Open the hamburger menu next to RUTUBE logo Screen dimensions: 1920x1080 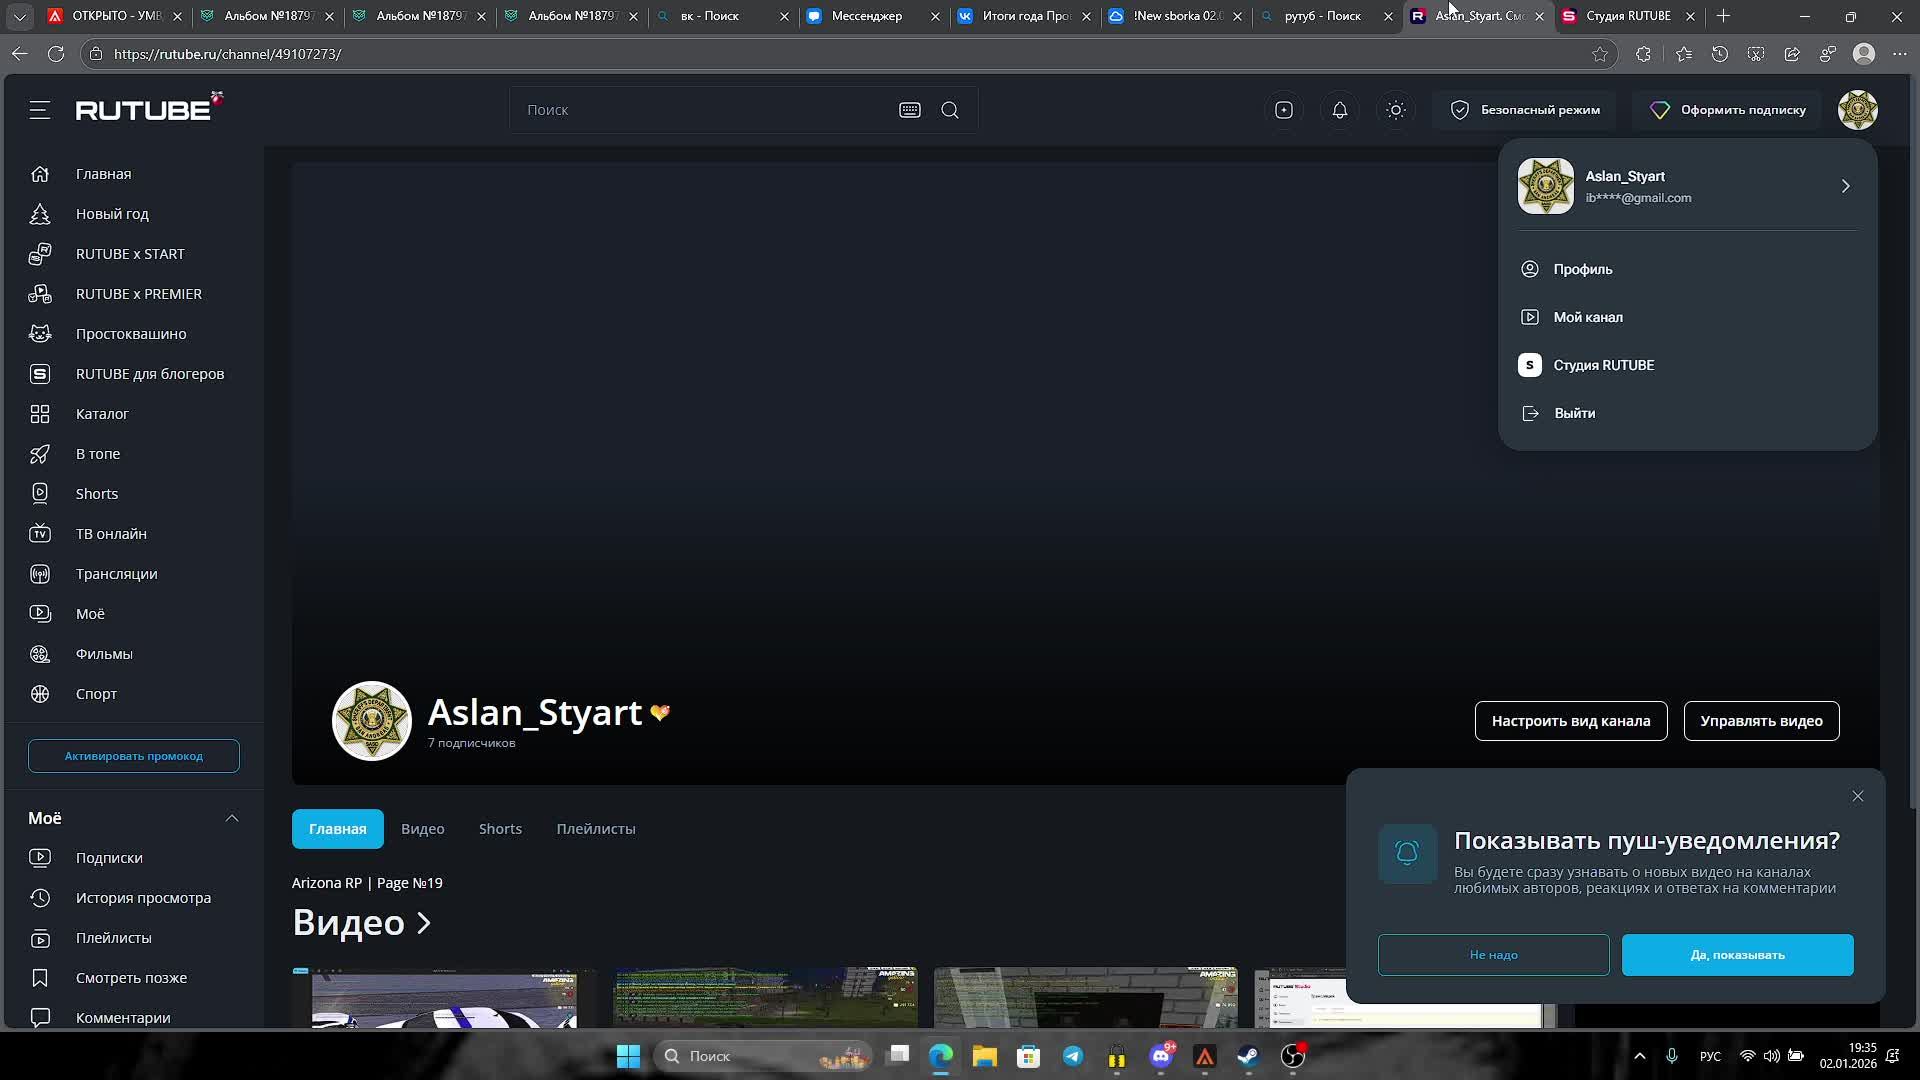(39, 110)
